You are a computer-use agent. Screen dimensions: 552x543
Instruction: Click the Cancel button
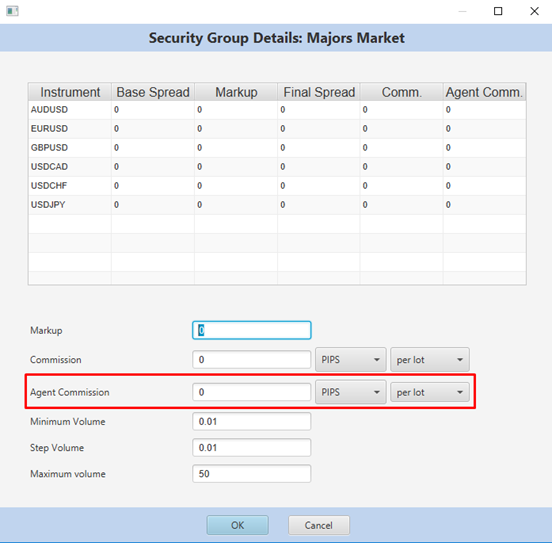click(319, 525)
